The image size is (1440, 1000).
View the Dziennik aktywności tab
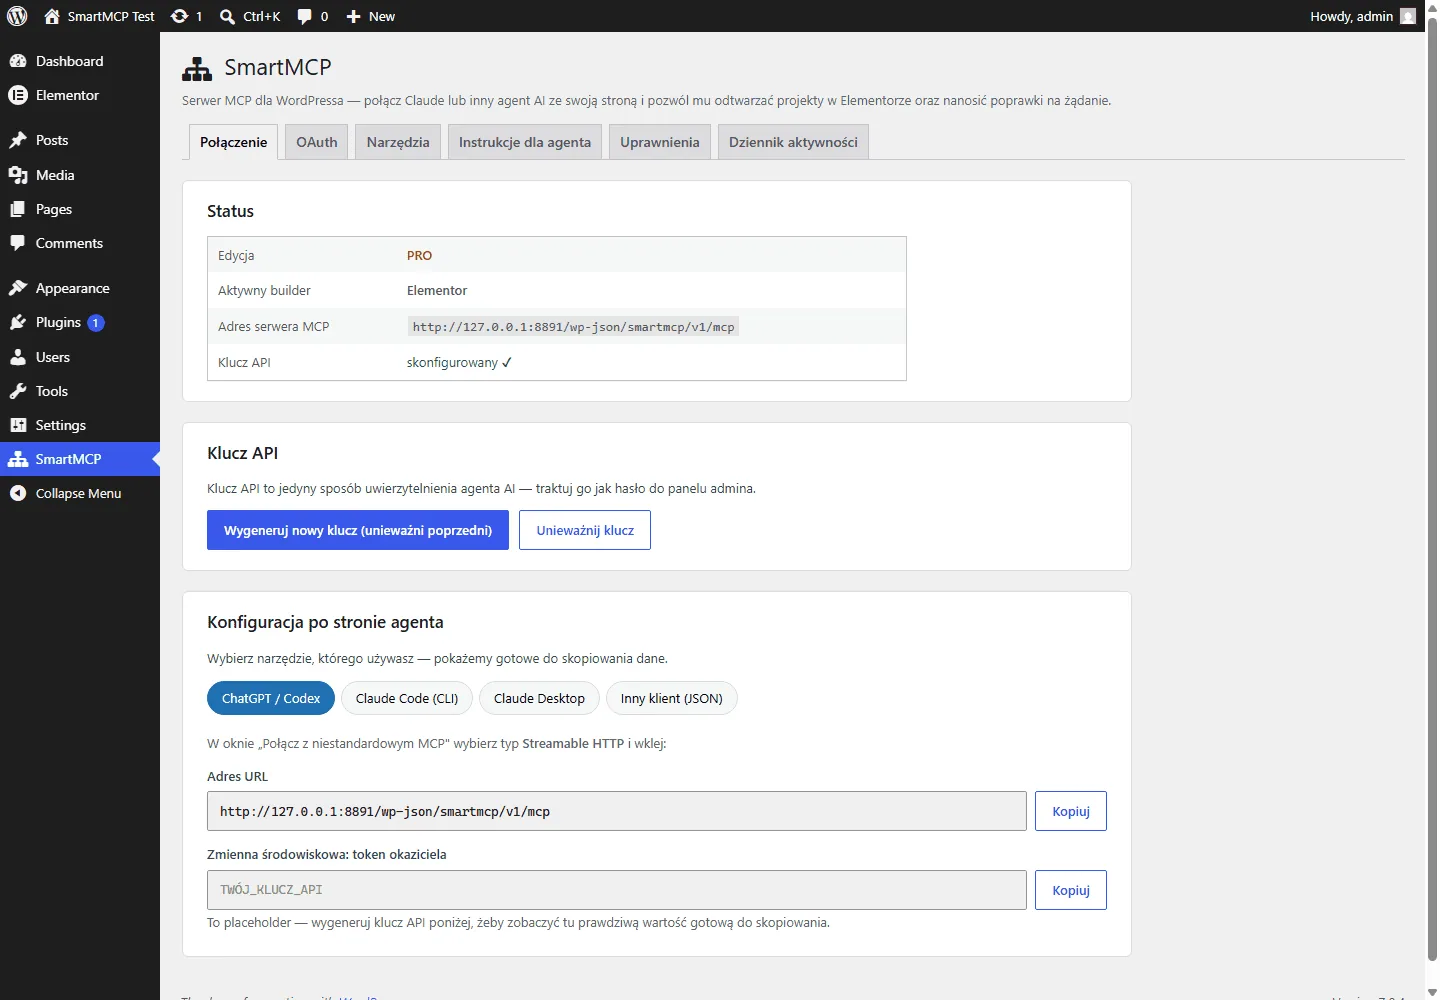(793, 142)
